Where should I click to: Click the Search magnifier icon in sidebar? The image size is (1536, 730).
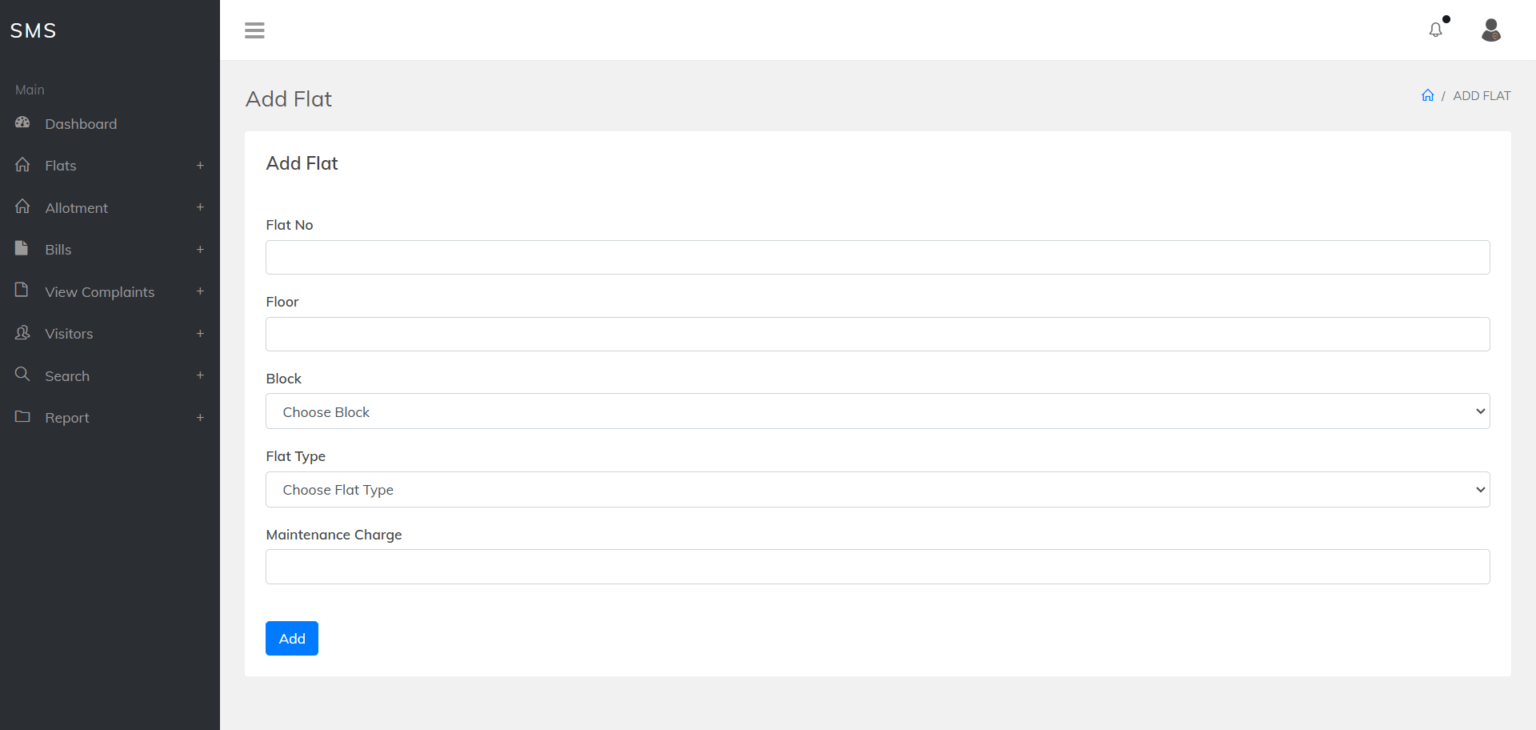[22, 375]
